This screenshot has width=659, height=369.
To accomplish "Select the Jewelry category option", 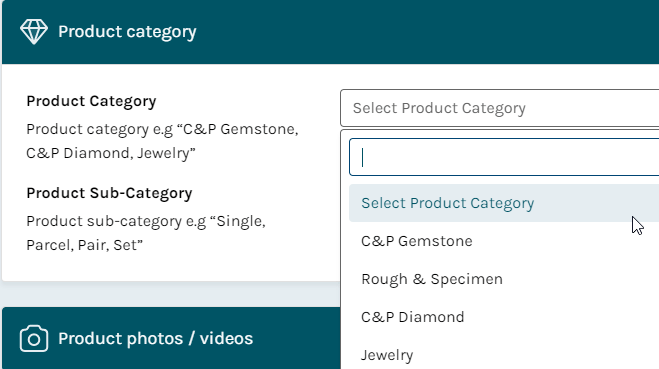I will point(504,355).
